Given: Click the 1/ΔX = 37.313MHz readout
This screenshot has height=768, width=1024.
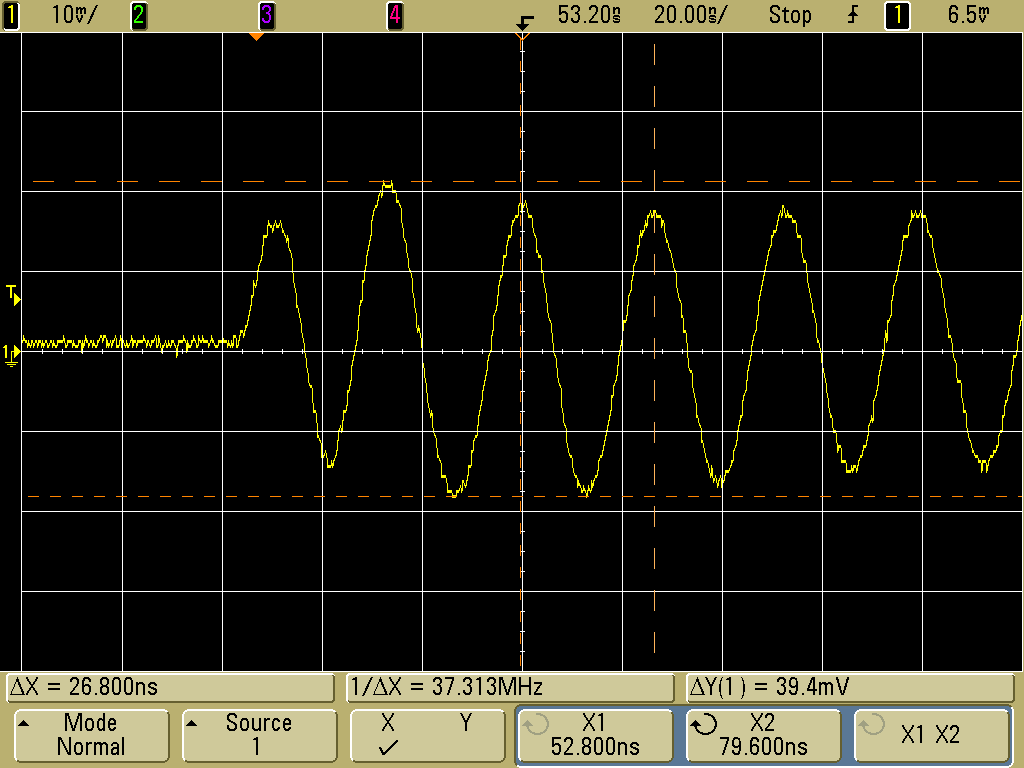Looking at the screenshot, I should click(511, 687).
